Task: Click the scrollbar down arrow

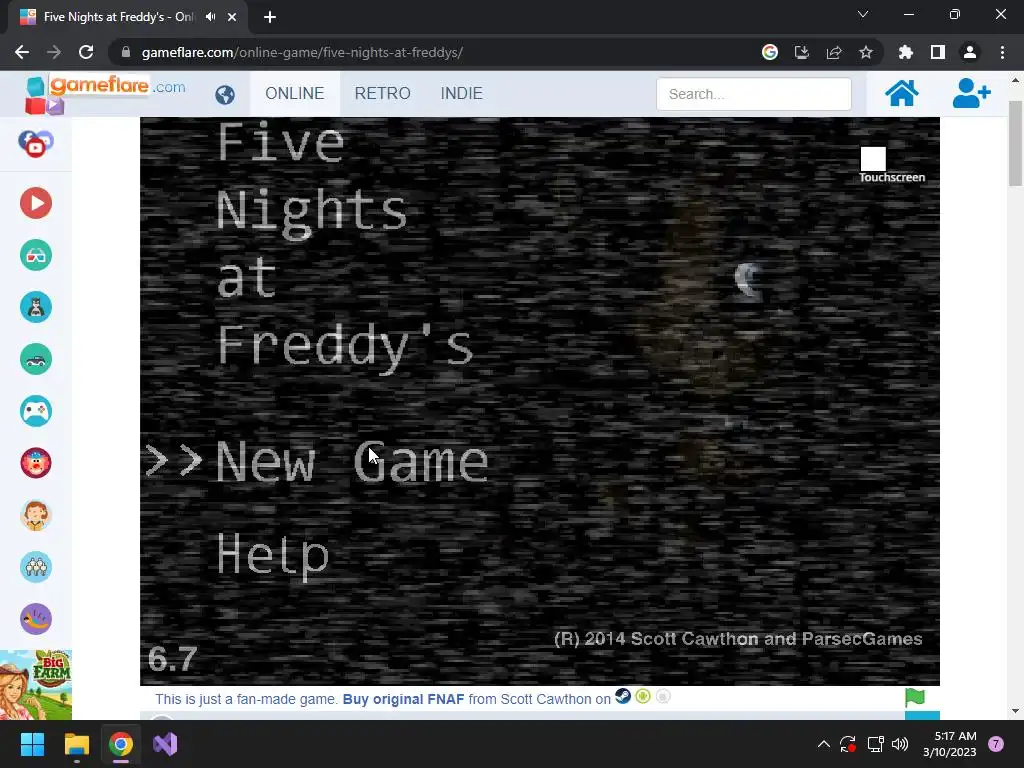Action: pyautogui.click(x=1015, y=711)
